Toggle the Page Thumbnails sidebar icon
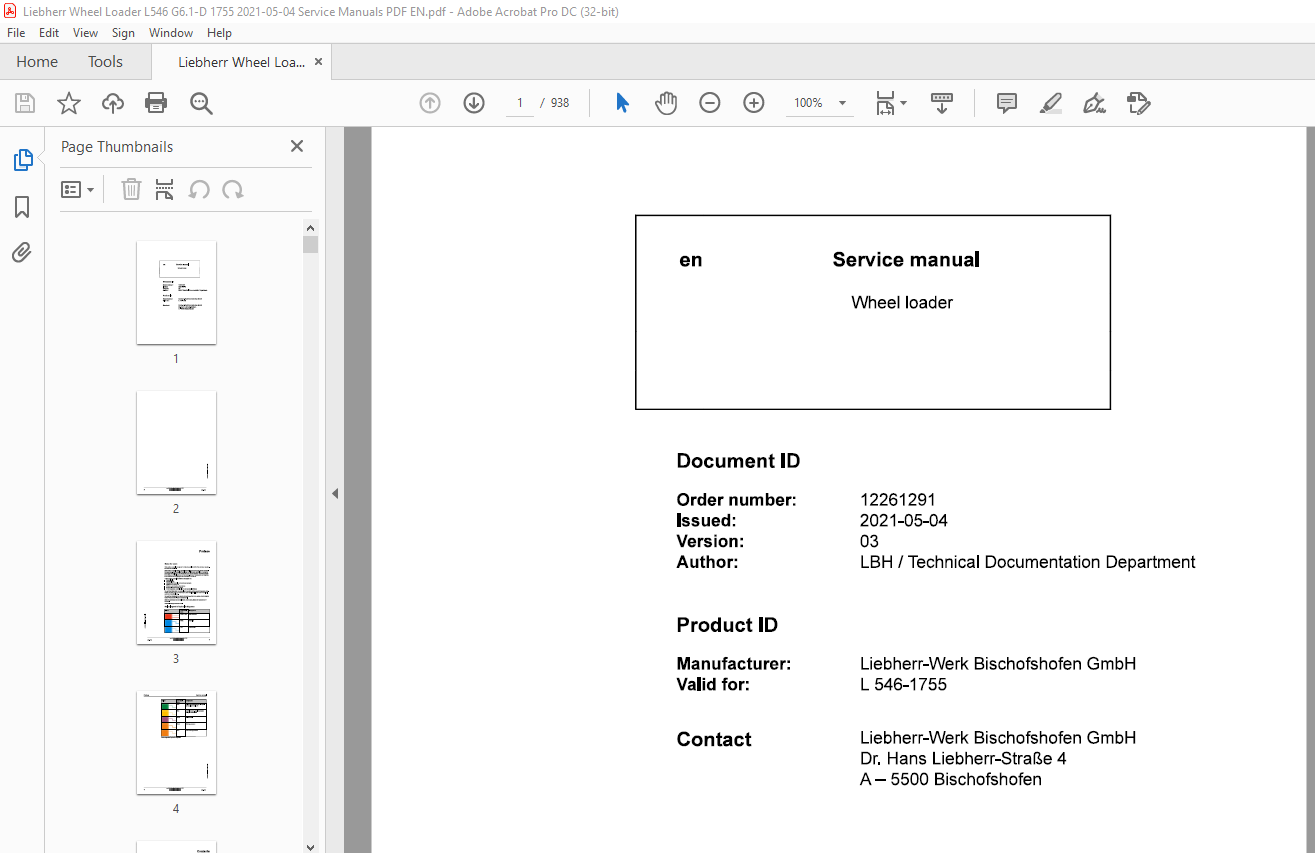The height and width of the screenshot is (853, 1315). (x=22, y=160)
